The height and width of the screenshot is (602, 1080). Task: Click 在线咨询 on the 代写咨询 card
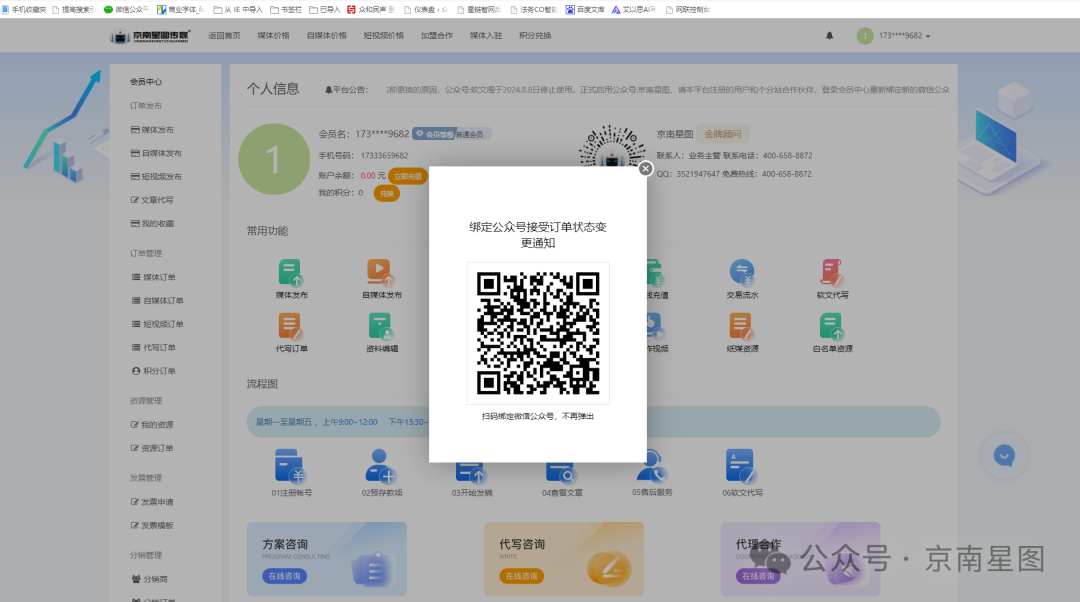pyautogui.click(x=521, y=576)
